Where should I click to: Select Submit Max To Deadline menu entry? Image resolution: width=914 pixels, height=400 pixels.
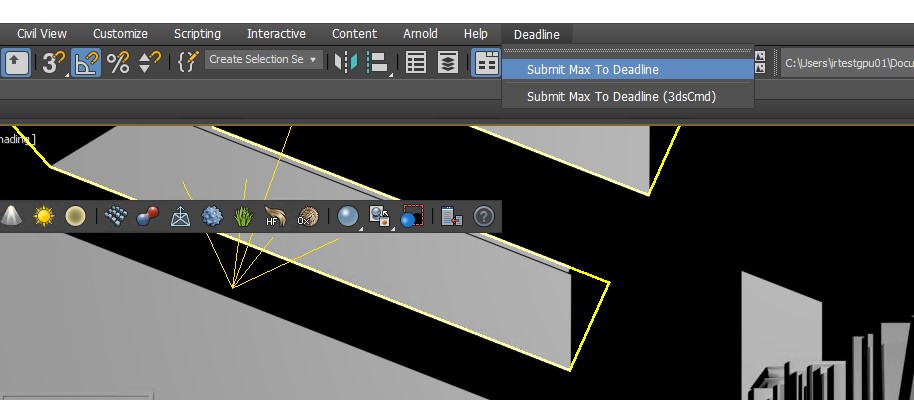(628, 69)
